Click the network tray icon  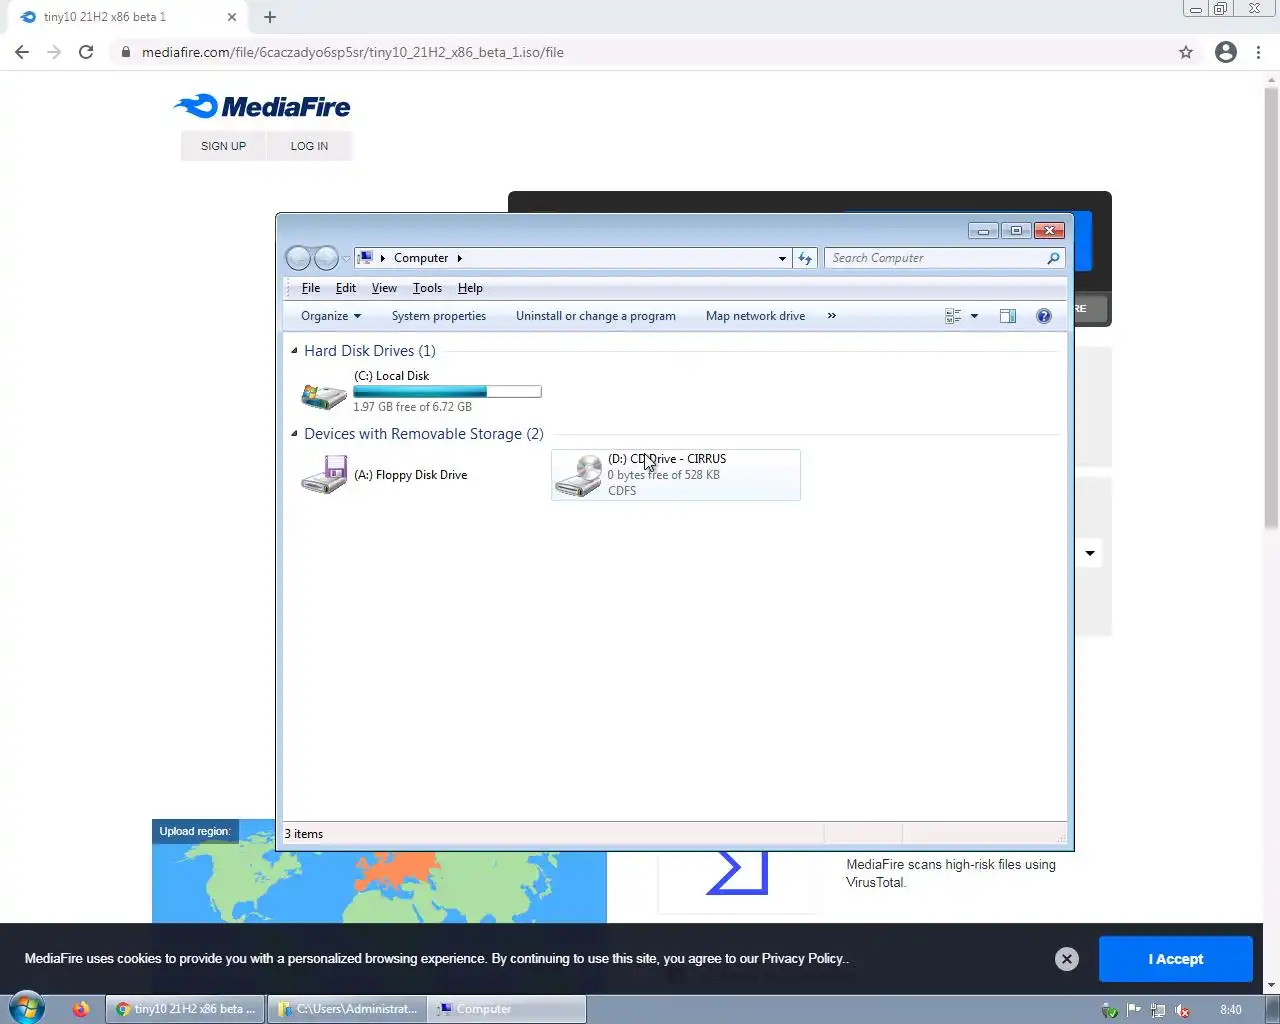click(x=1158, y=1010)
